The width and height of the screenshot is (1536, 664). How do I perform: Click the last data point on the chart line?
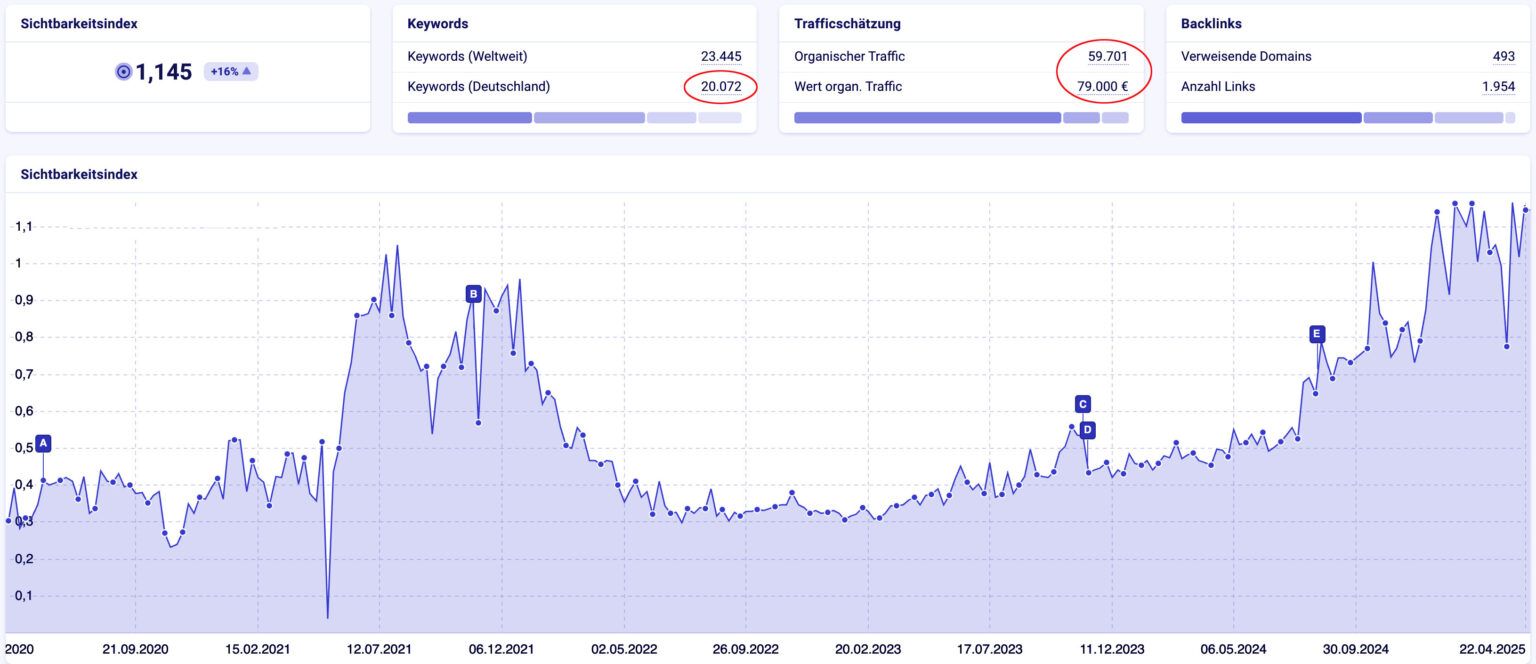(x=1525, y=210)
